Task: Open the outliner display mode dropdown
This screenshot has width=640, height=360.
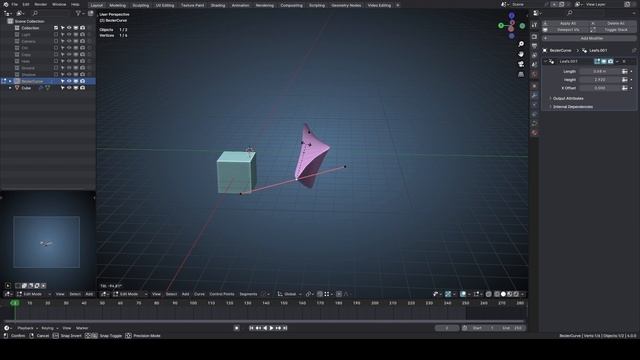Action: coord(8,13)
